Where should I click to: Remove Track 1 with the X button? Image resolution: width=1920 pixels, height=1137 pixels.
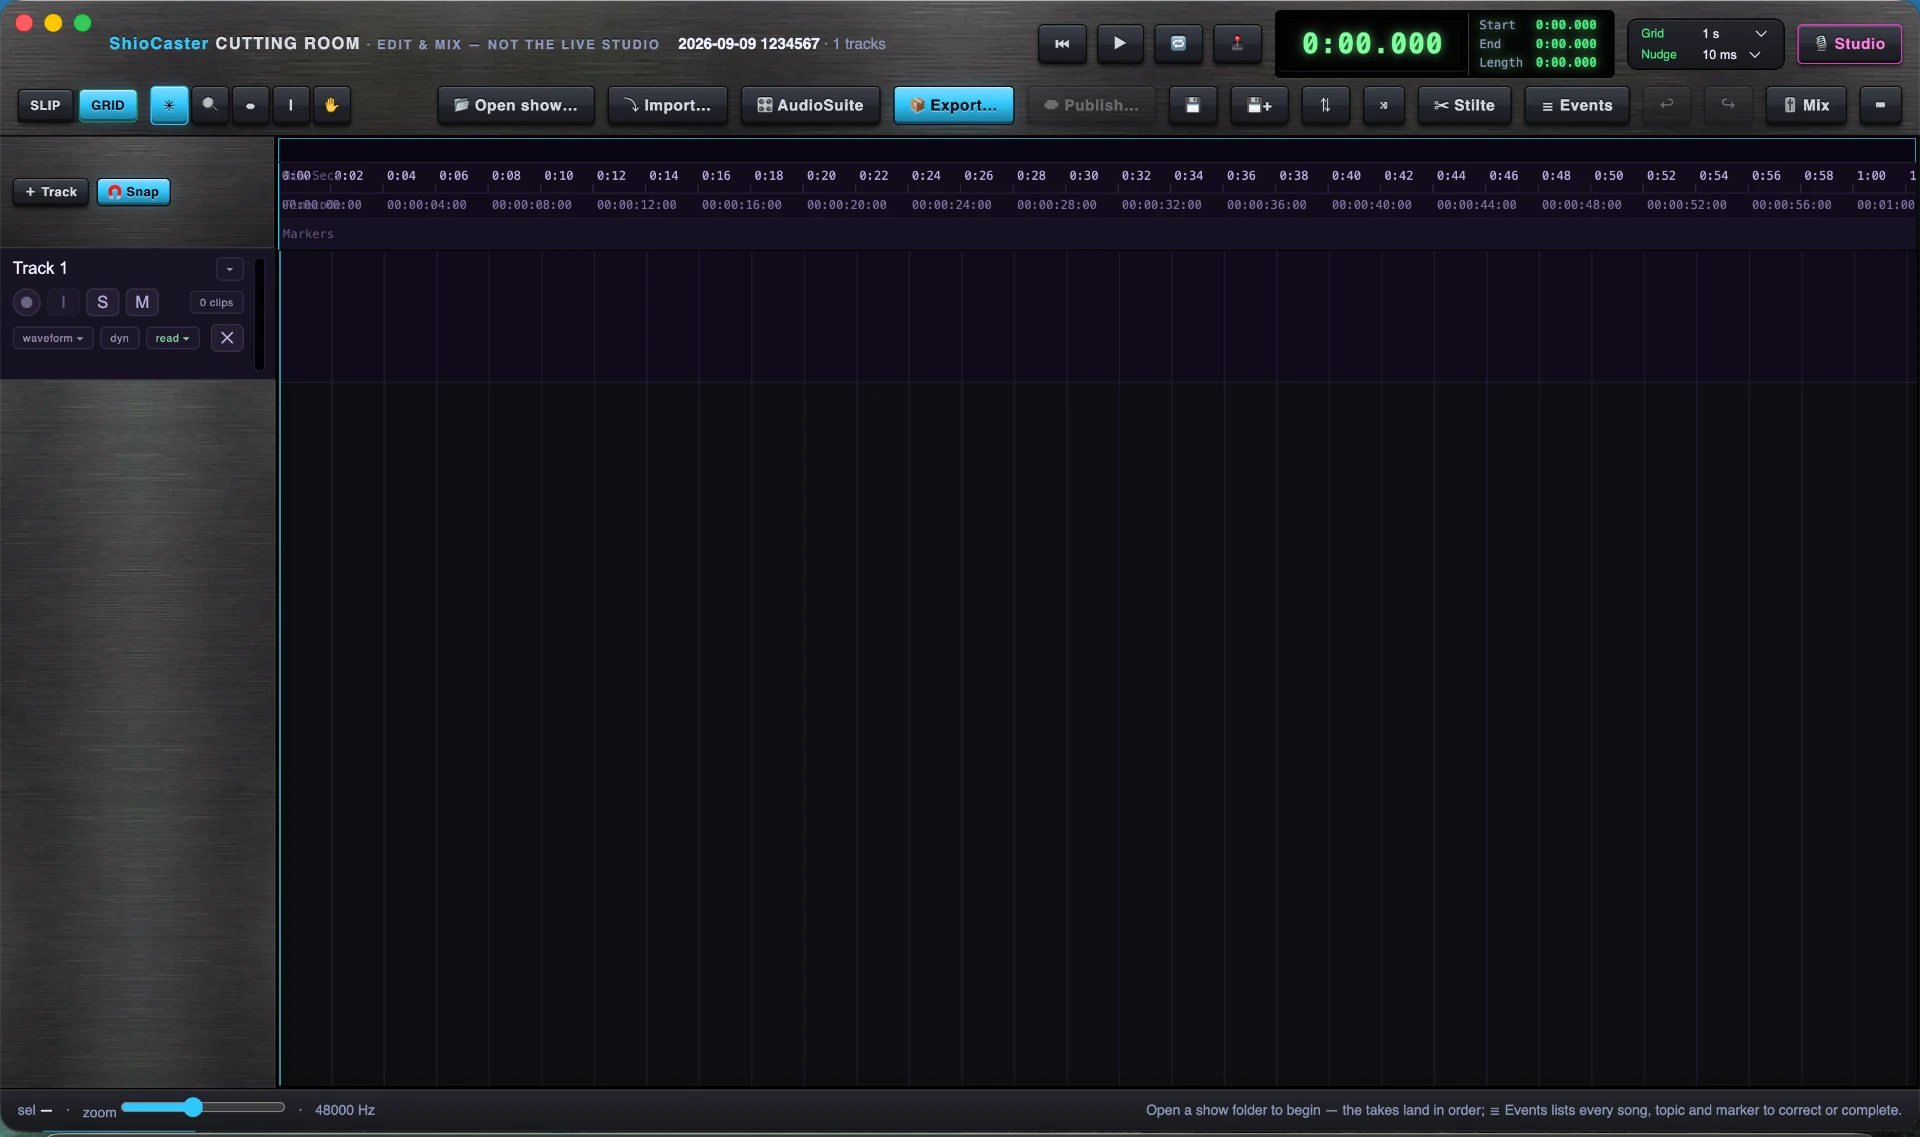tap(227, 338)
